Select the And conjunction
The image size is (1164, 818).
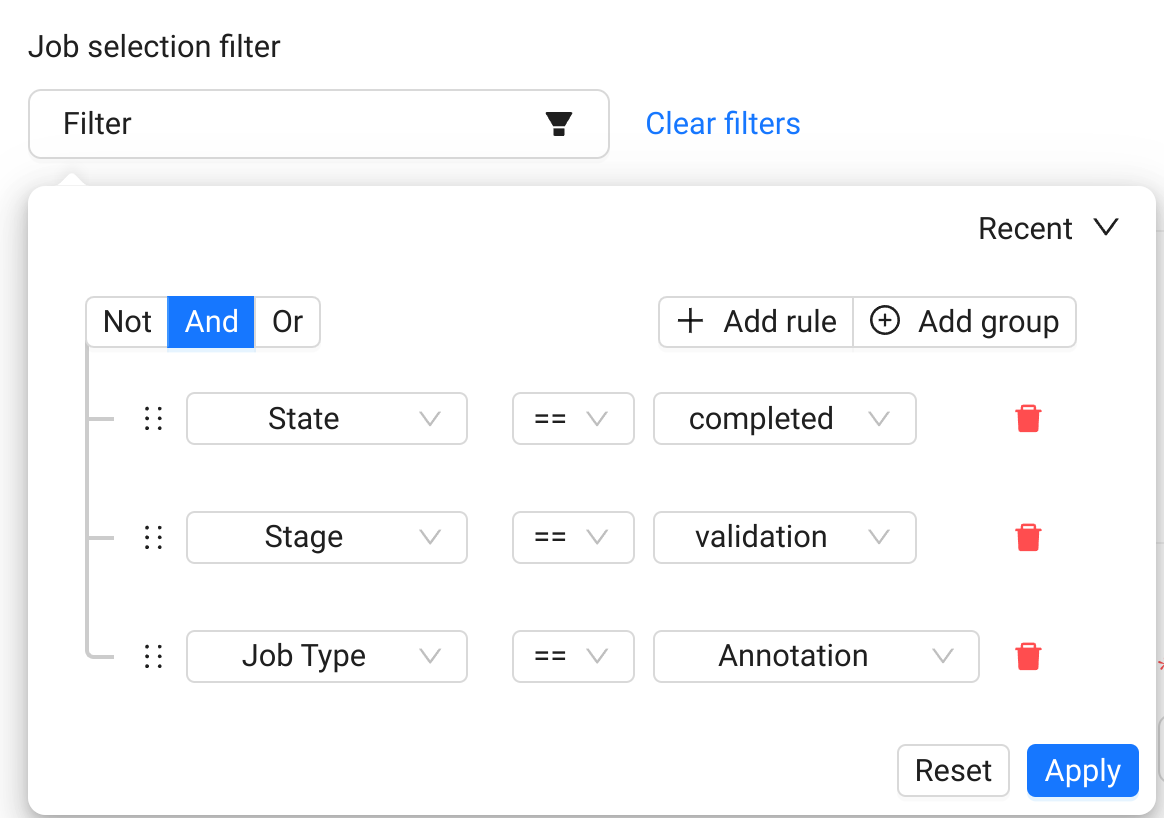coord(211,322)
